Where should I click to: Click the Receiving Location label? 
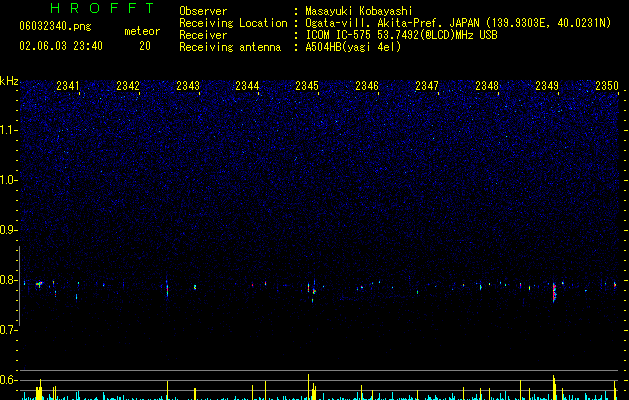(233, 23)
